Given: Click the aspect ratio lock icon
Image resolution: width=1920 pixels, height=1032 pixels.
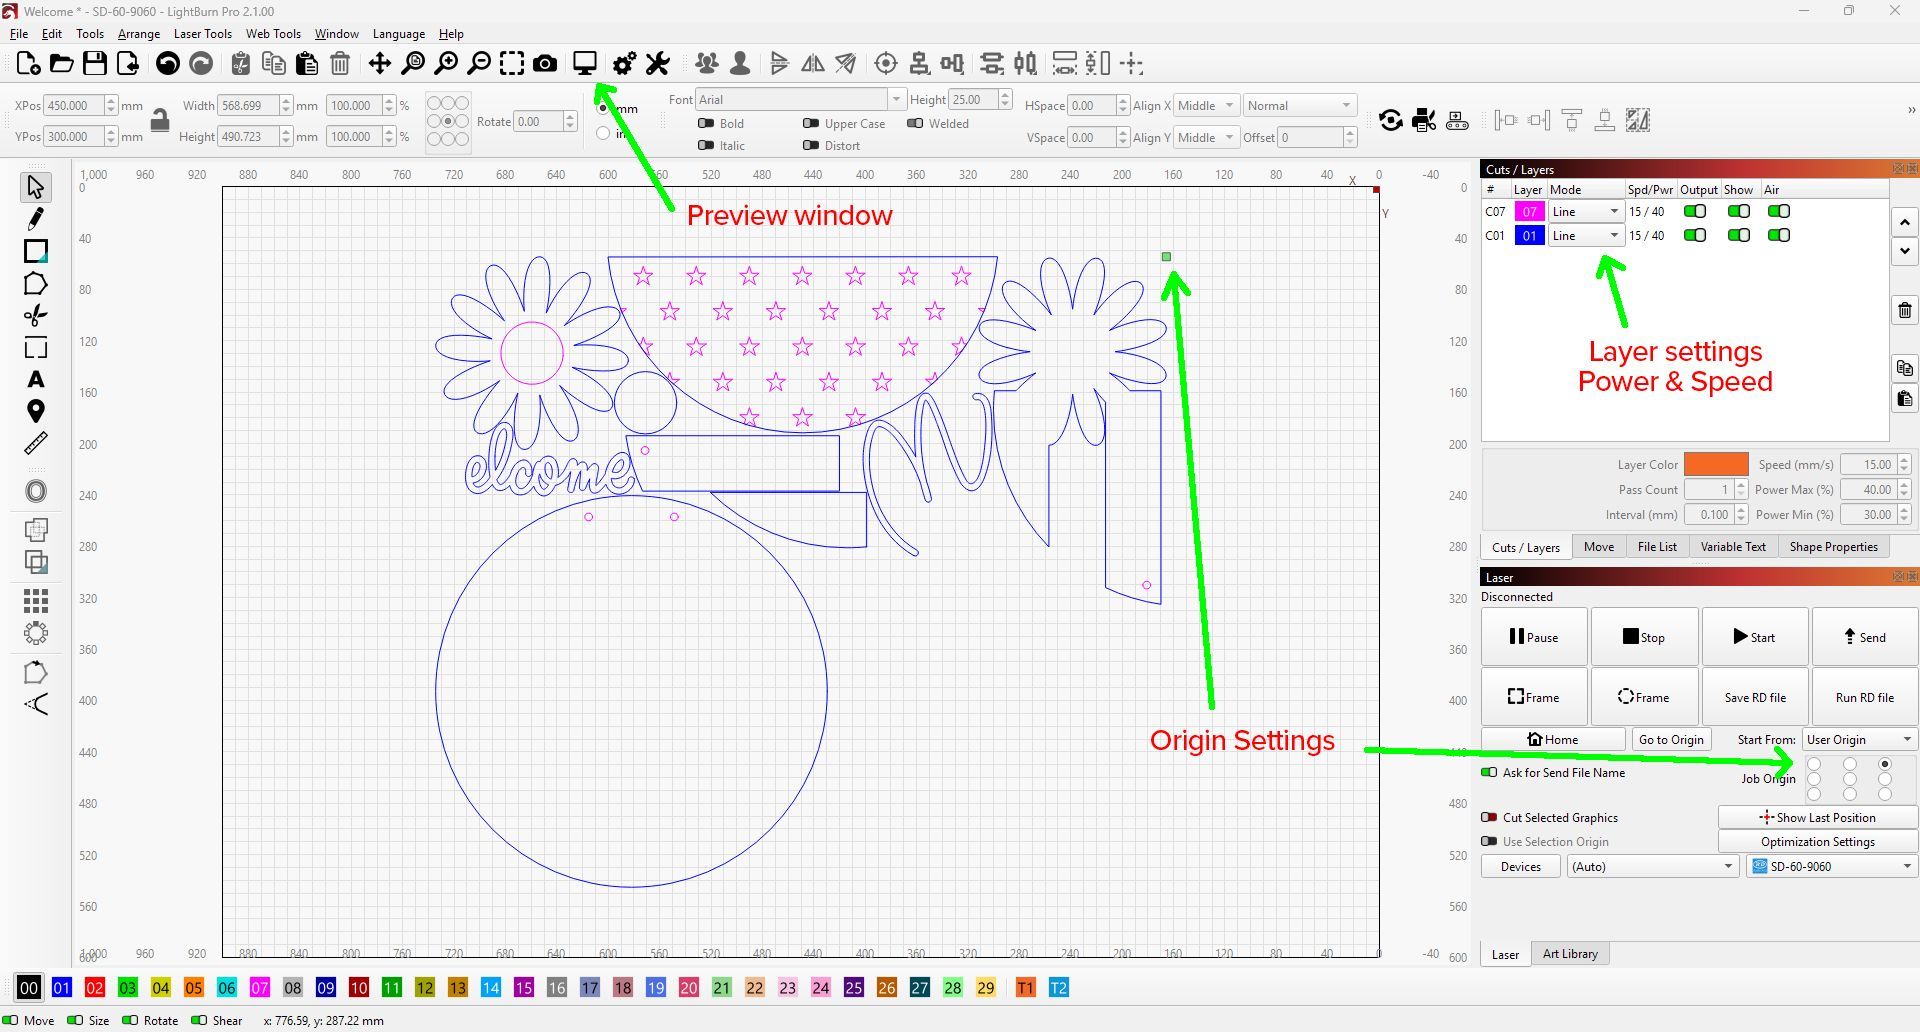Looking at the screenshot, I should coord(159,121).
